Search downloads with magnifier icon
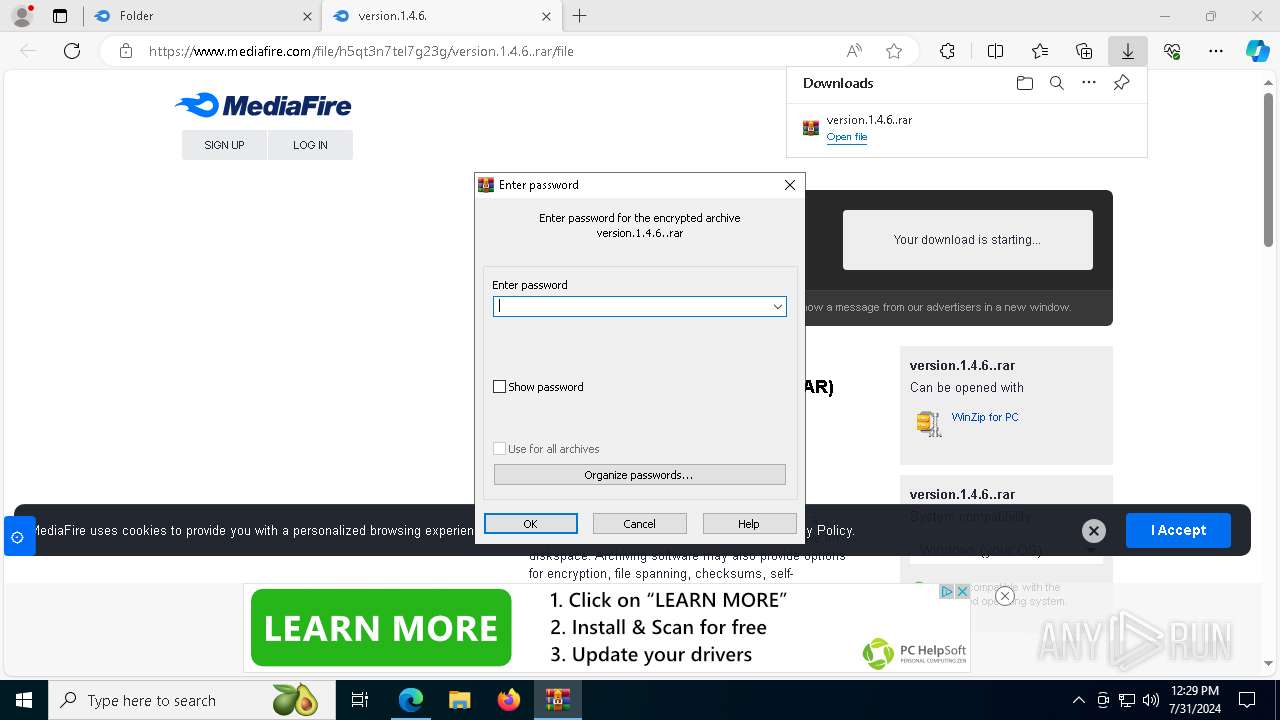This screenshot has height=720, width=1280. 1056,83
